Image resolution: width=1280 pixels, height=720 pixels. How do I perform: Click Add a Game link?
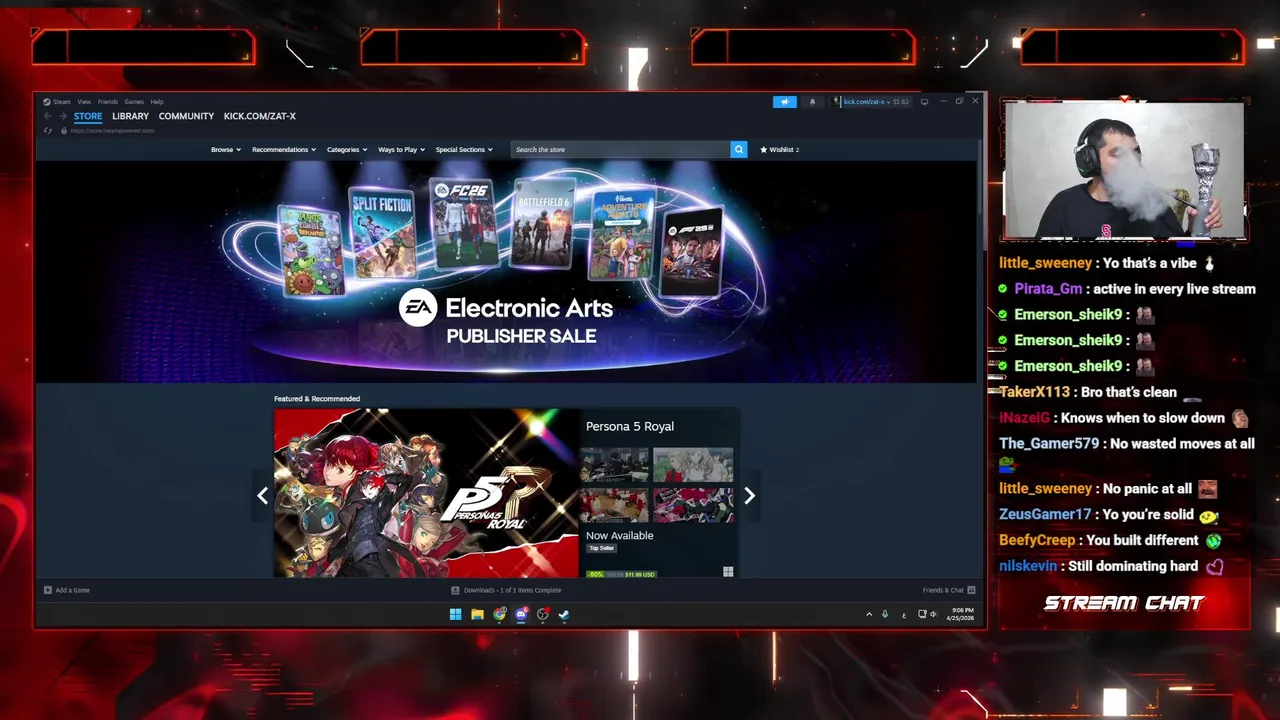tap(72, 590)
